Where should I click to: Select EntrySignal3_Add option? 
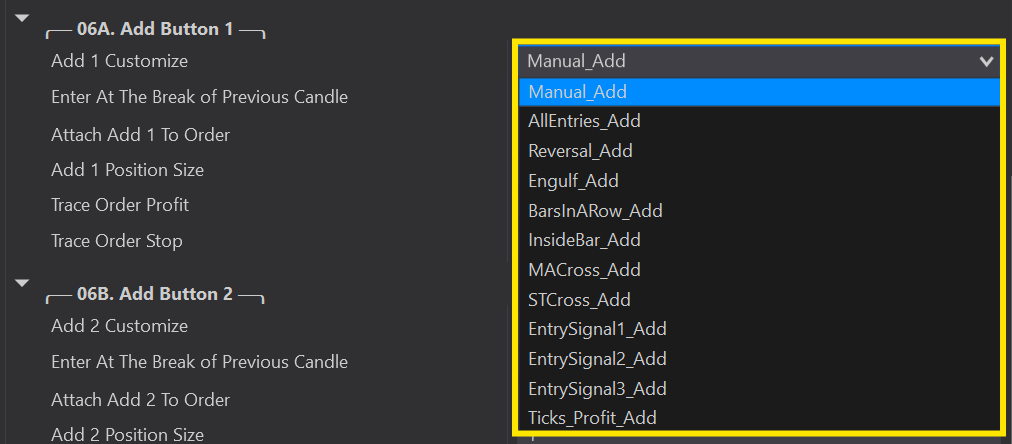[x=597, y=389]
